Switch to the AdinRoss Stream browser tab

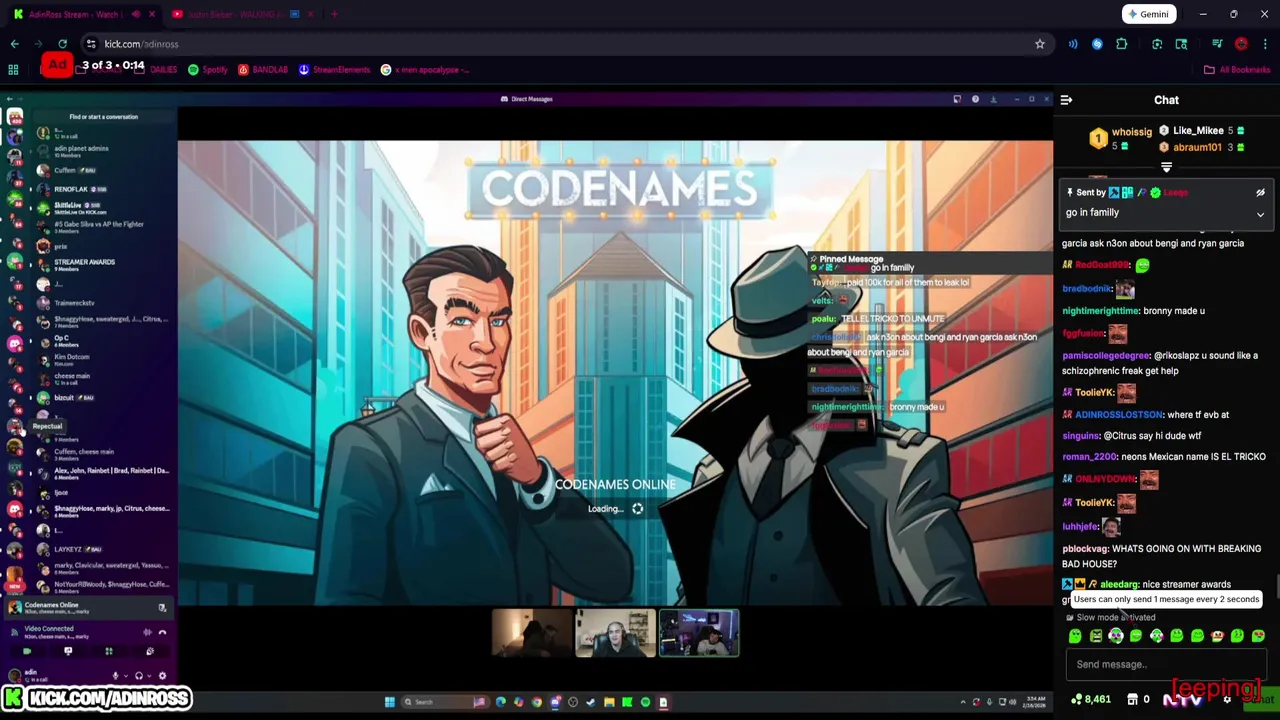75,14
